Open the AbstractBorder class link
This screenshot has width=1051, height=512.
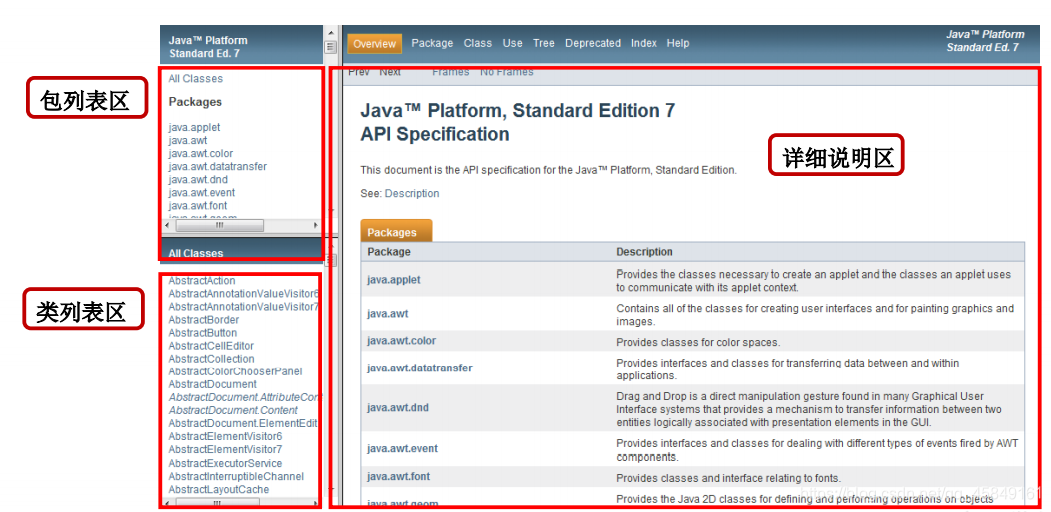tap(204, 320)
